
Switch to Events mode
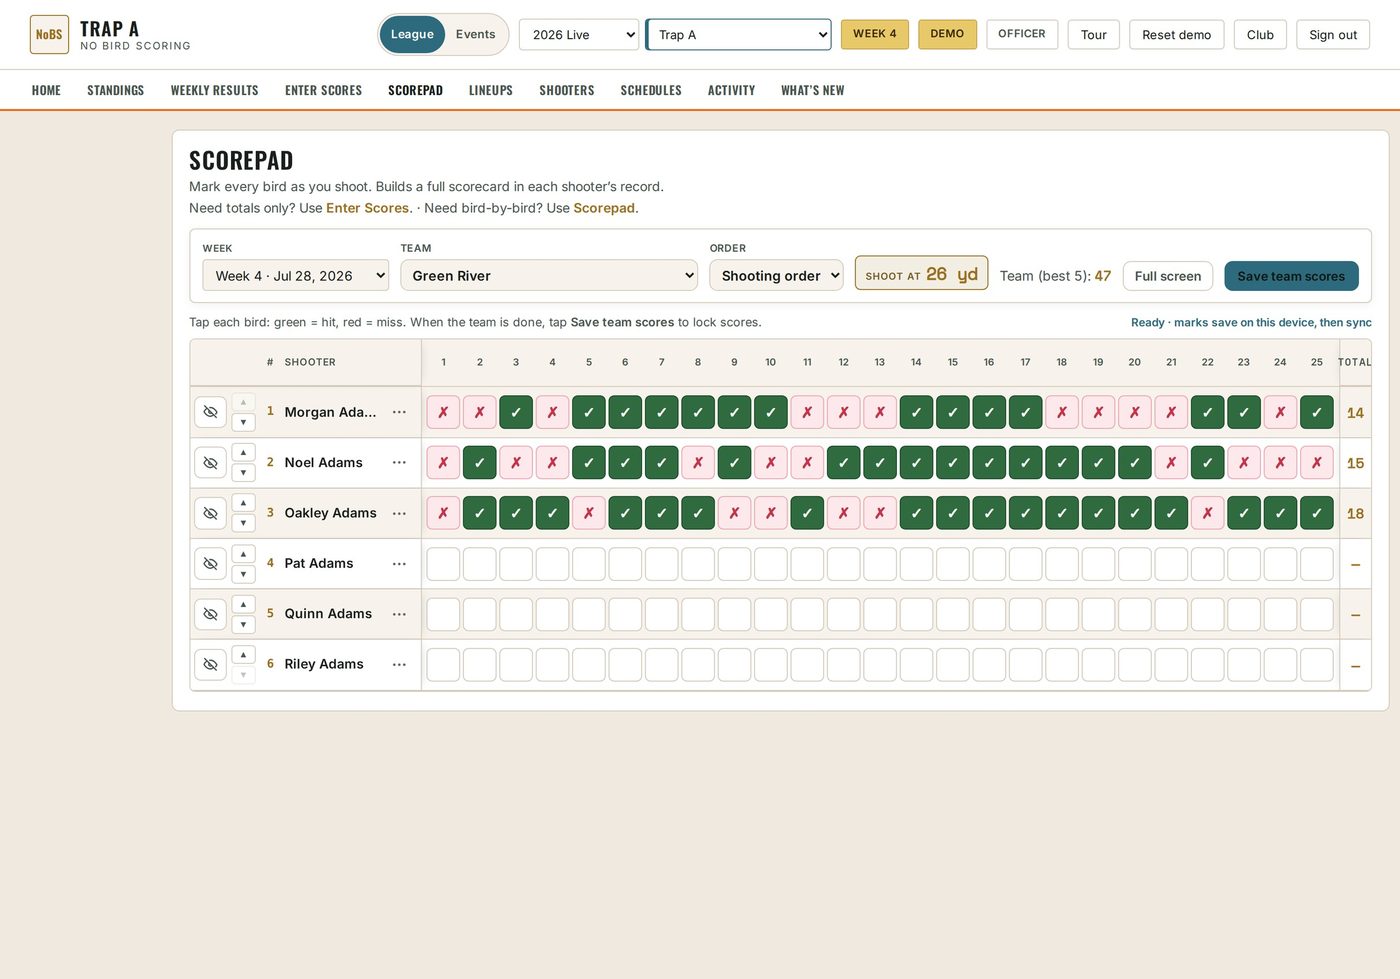476,34
